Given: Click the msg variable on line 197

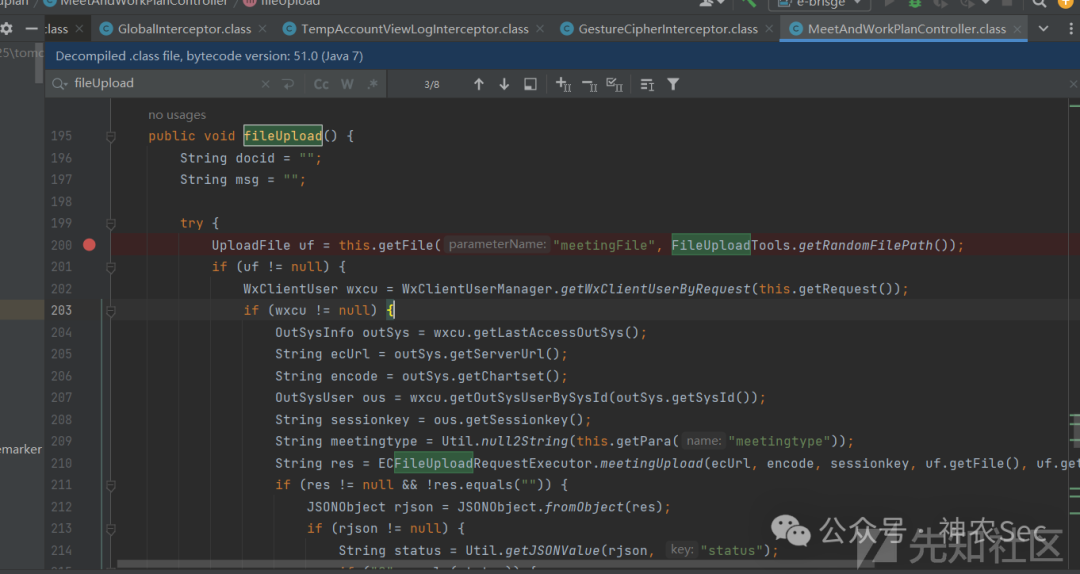Looking at the screenshot, I should point(247,180).
